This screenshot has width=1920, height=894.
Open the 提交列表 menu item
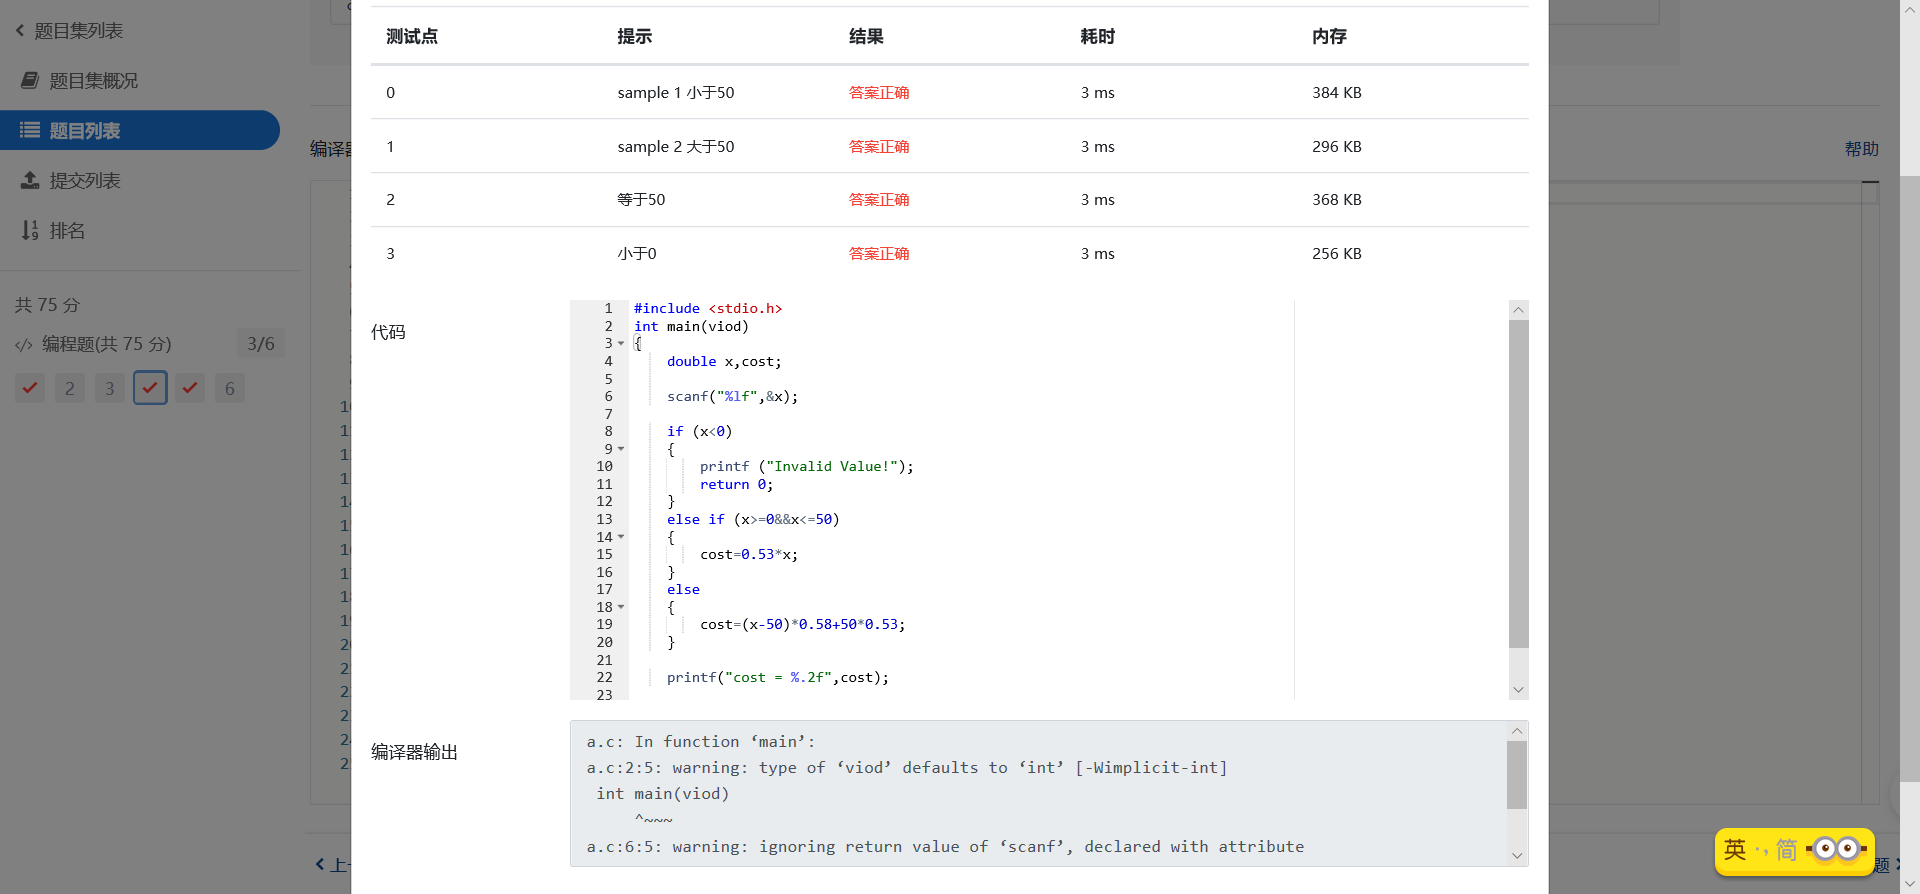pos(85,180)
